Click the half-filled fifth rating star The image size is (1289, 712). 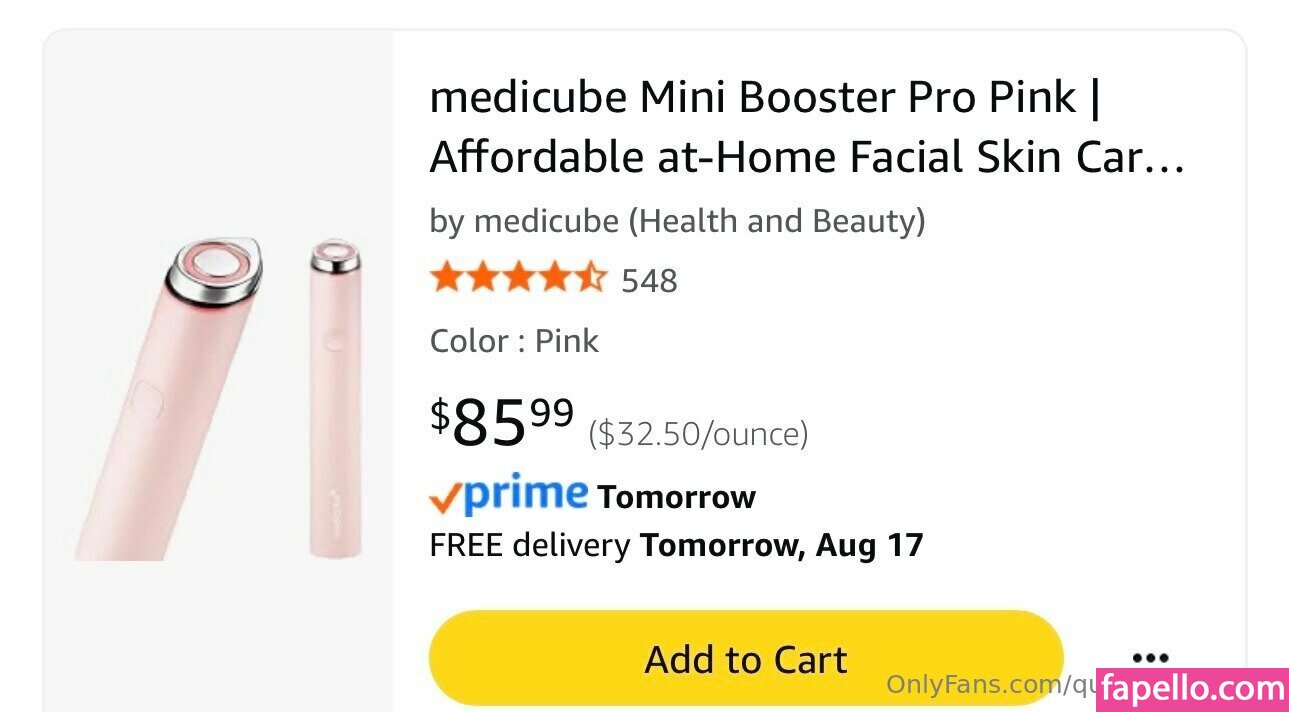coord(592,278)
